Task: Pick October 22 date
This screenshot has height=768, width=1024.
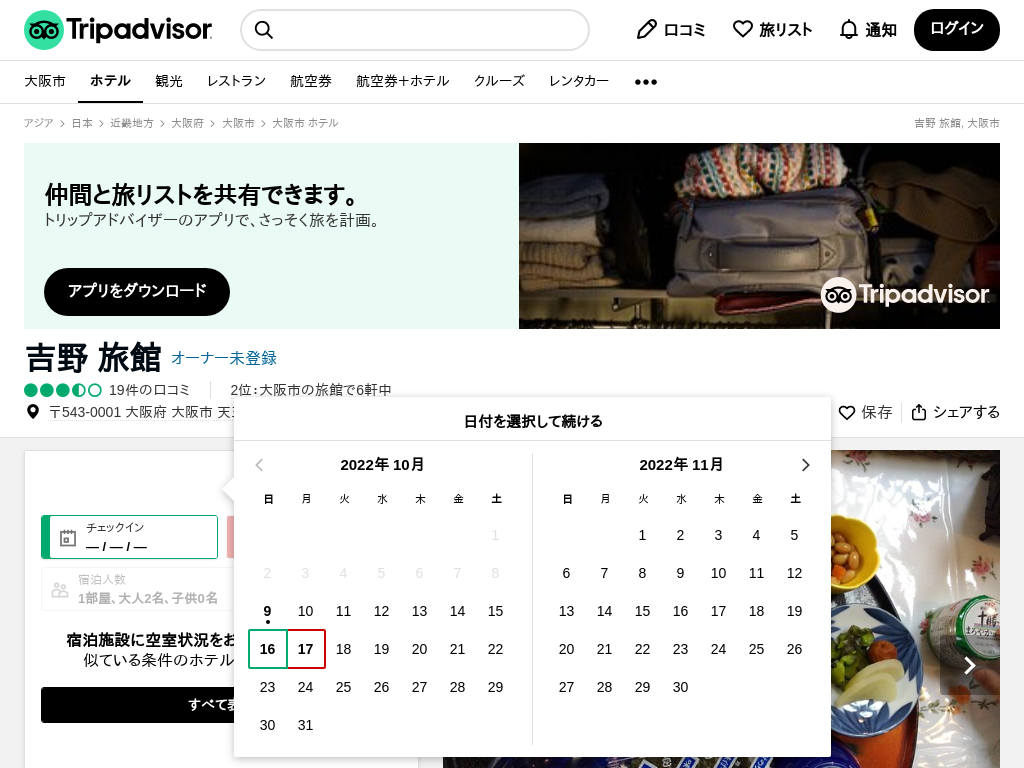Action: pyautogui.click(x=496, y=649)
